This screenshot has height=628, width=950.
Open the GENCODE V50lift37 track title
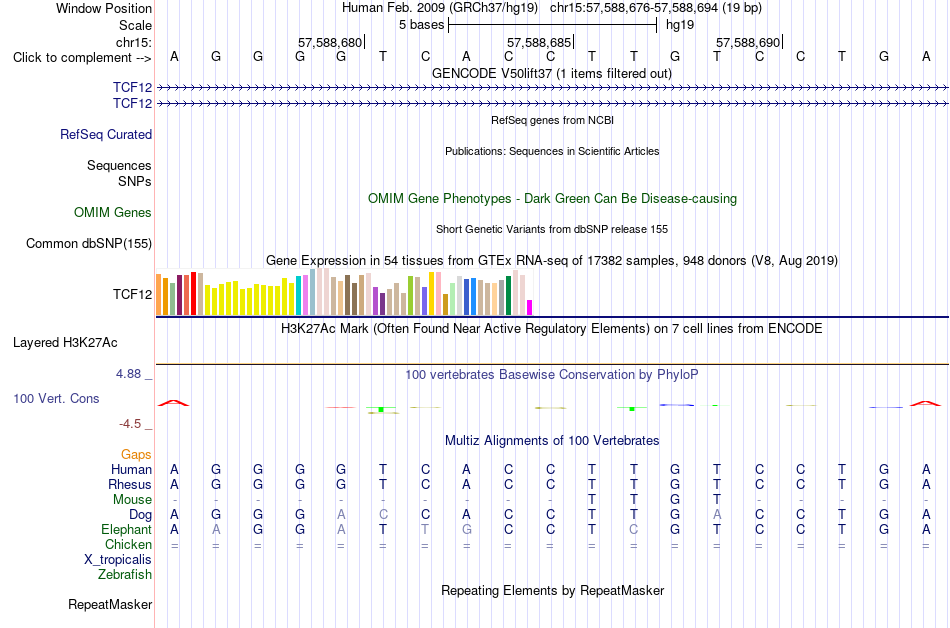pyautogui.click(x=551, y=73)
